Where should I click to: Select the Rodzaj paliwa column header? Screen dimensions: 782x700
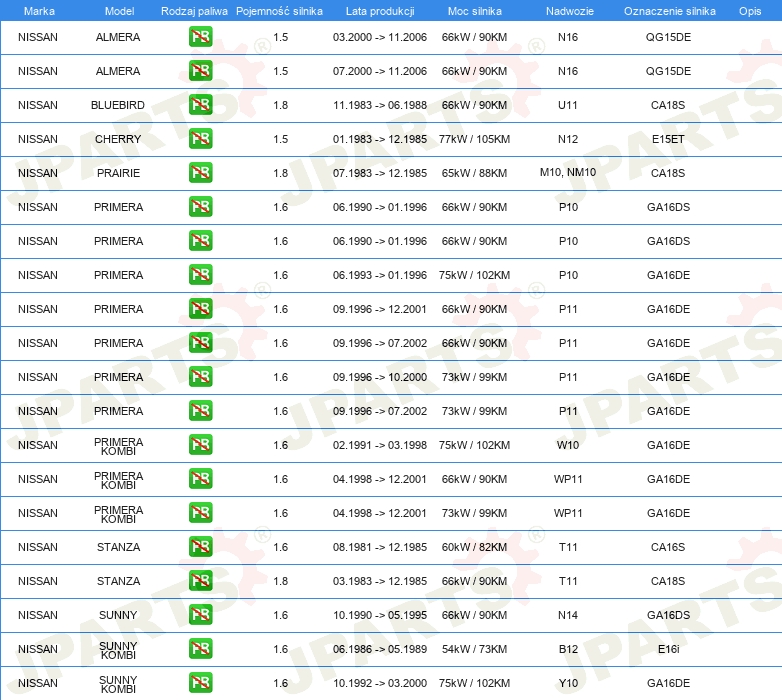(194, 11)
